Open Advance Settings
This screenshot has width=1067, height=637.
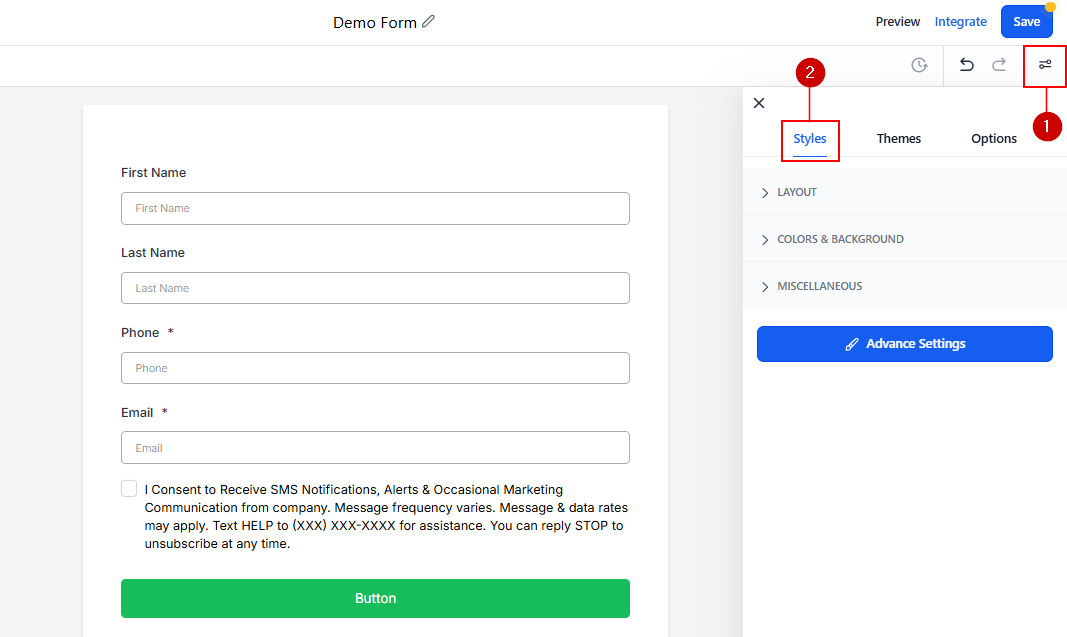904,344
